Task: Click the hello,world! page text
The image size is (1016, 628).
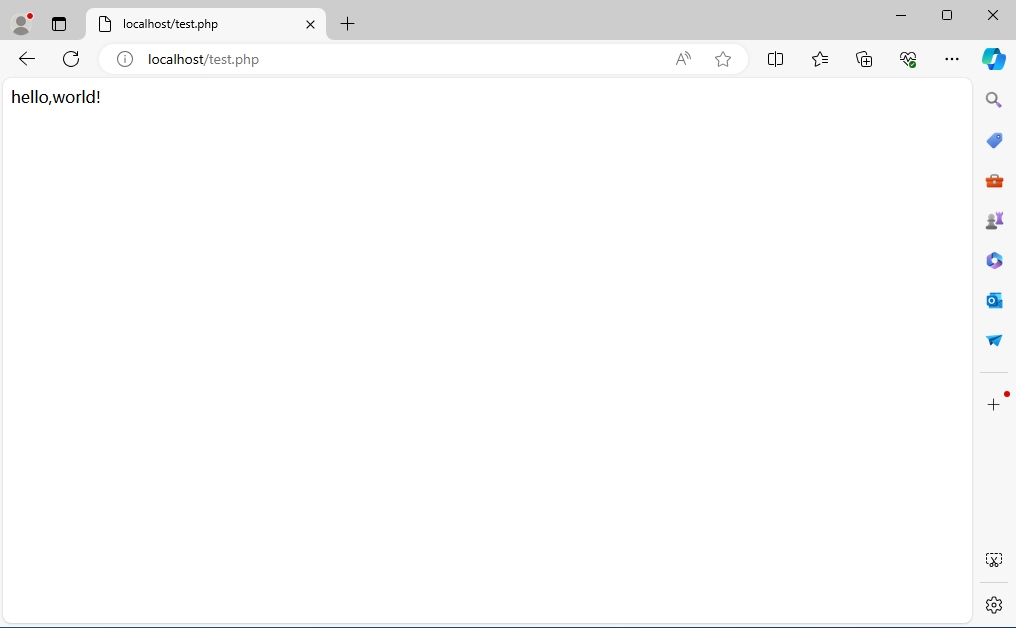Action: coord(56,97)
